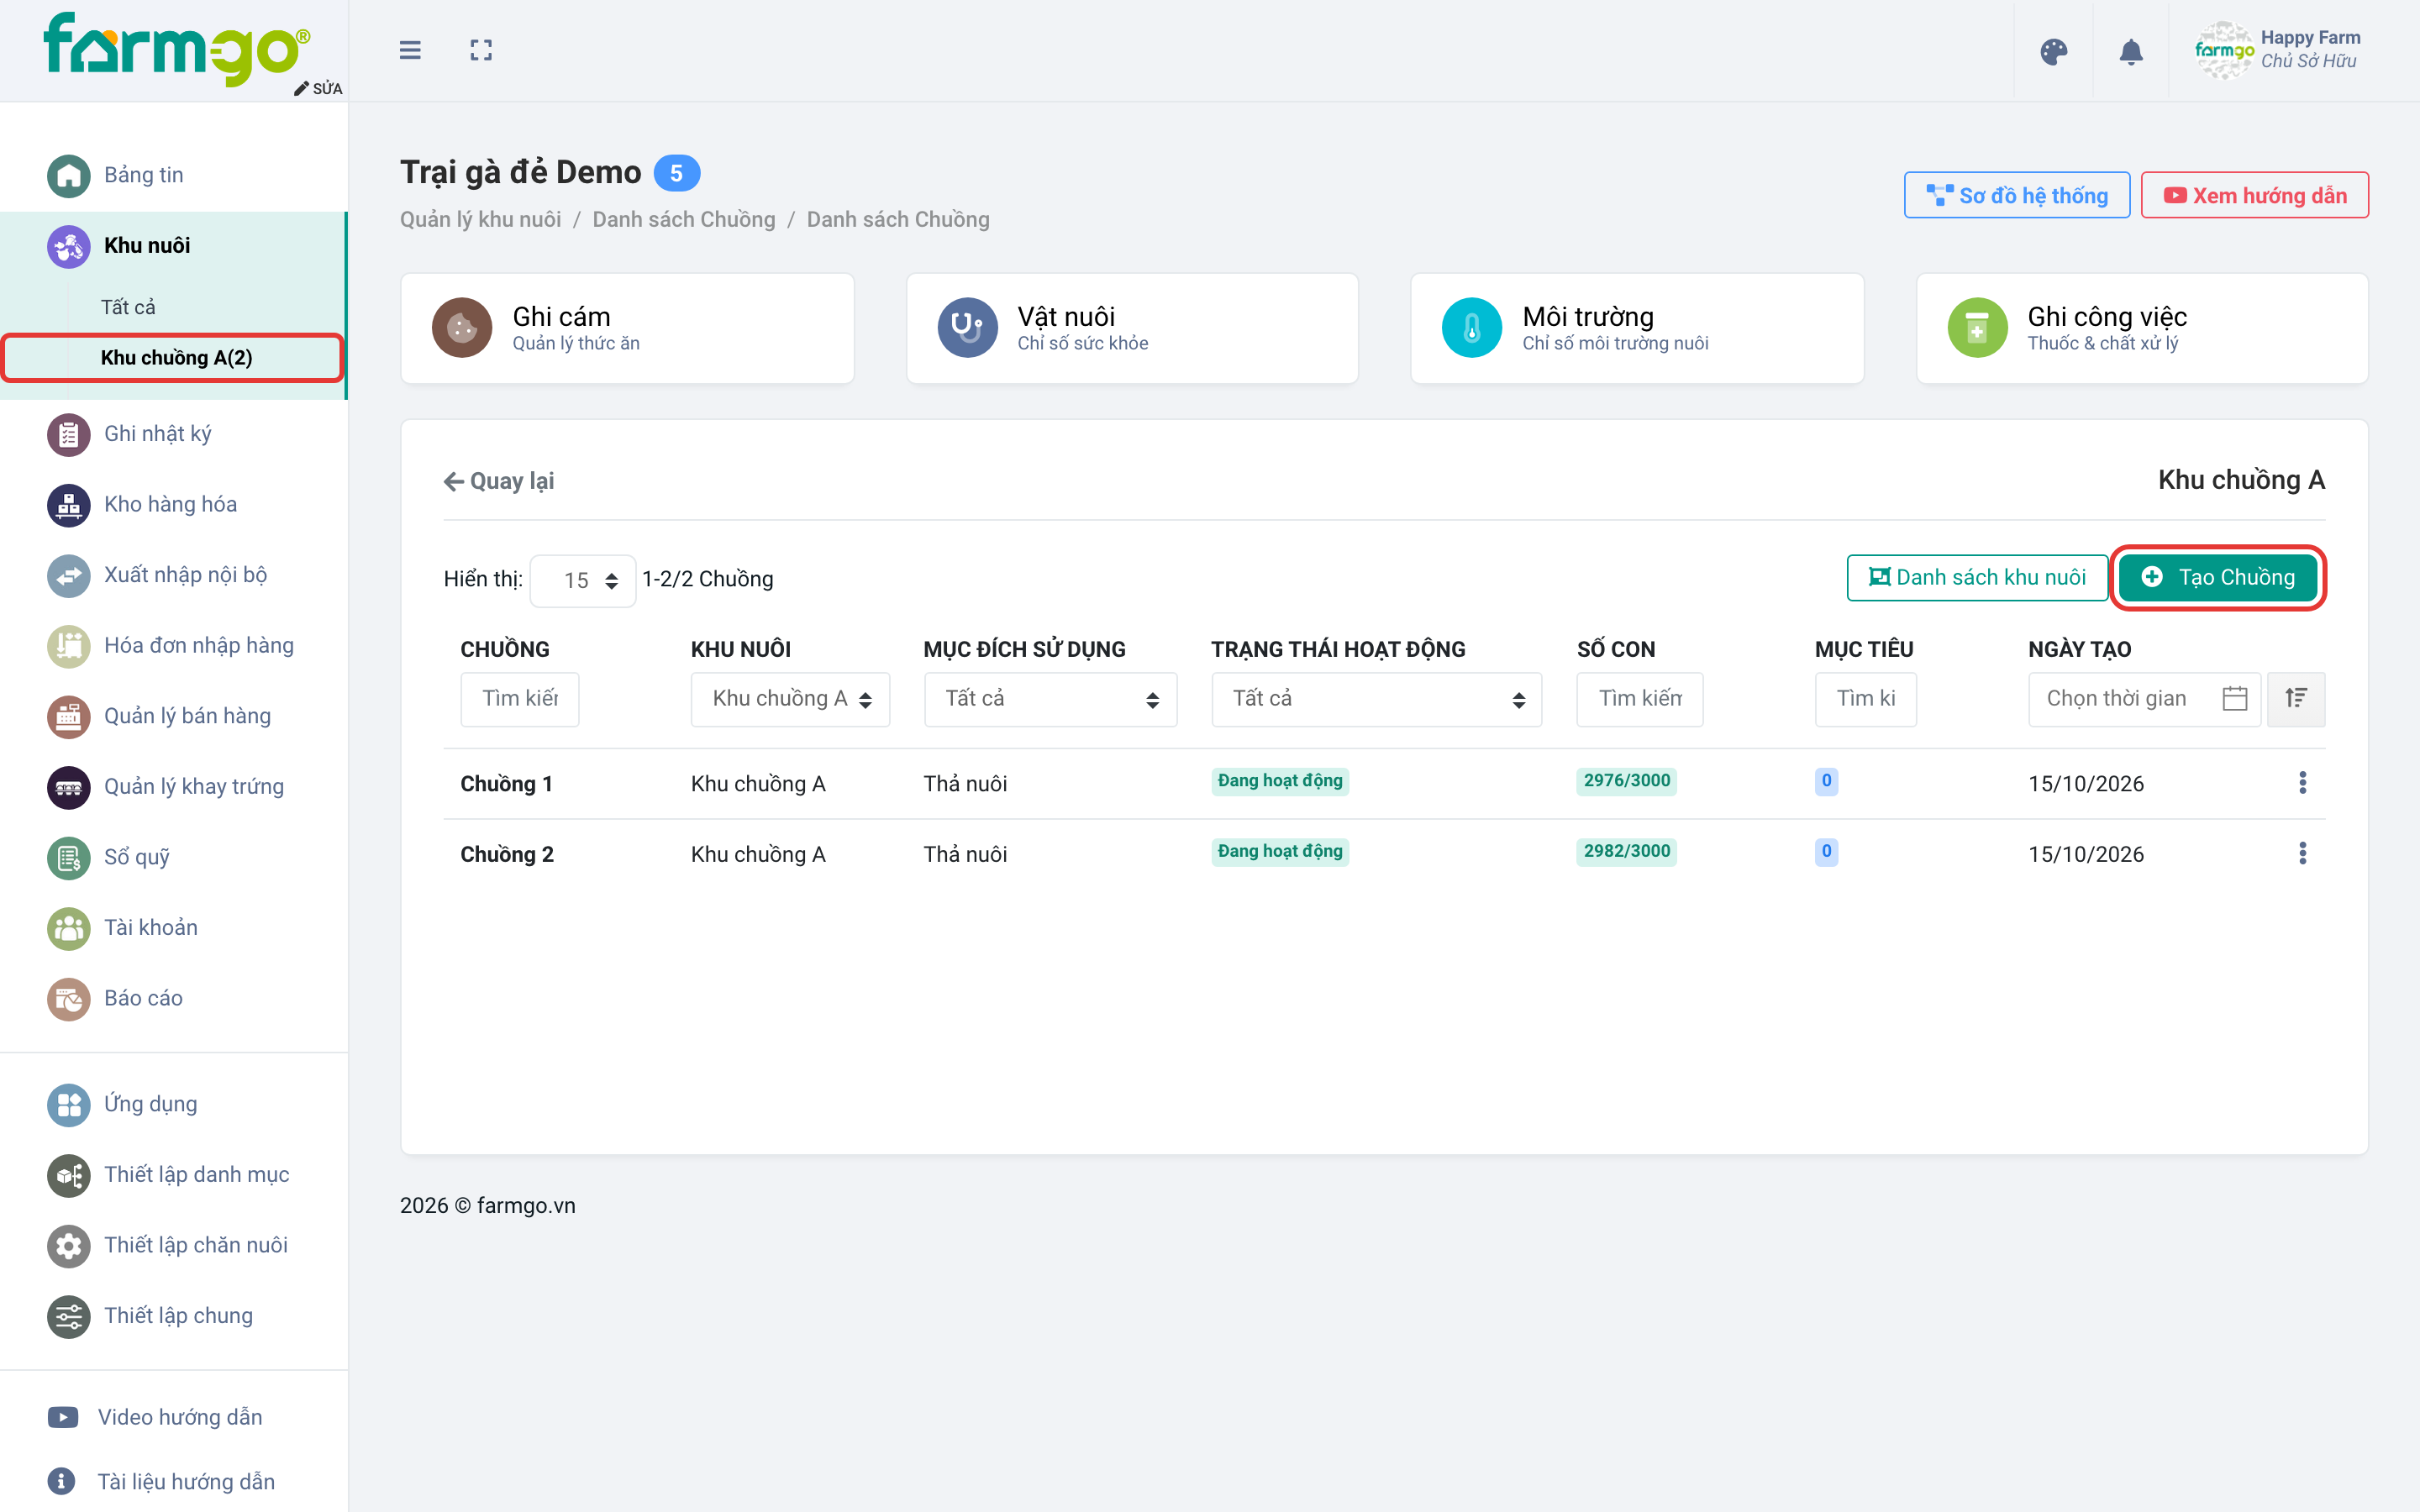2420x1512 pixels.
Task: Open Thiết lập chung settings item
Action: point(178,1316)
